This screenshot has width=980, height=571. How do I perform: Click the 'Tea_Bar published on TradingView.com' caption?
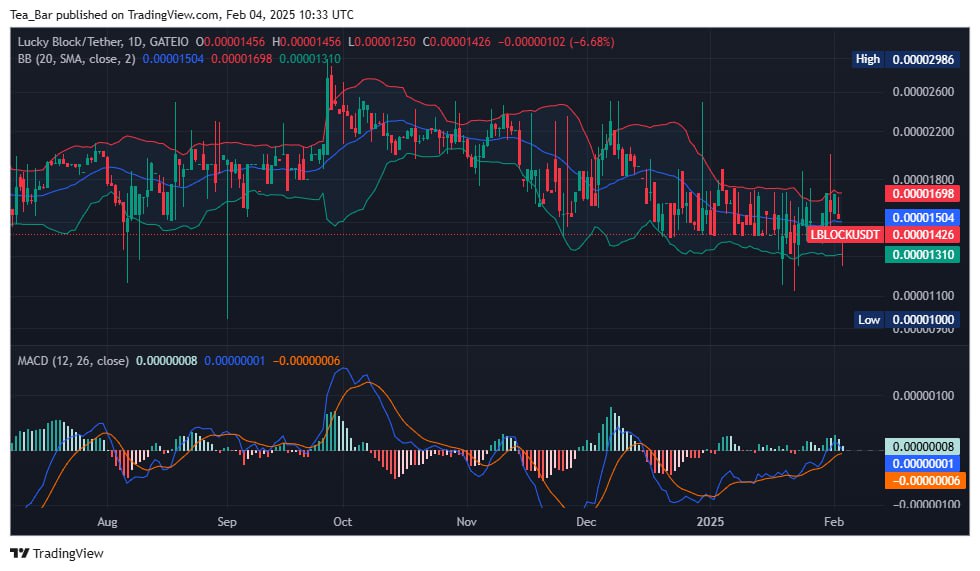coord(114,14)
